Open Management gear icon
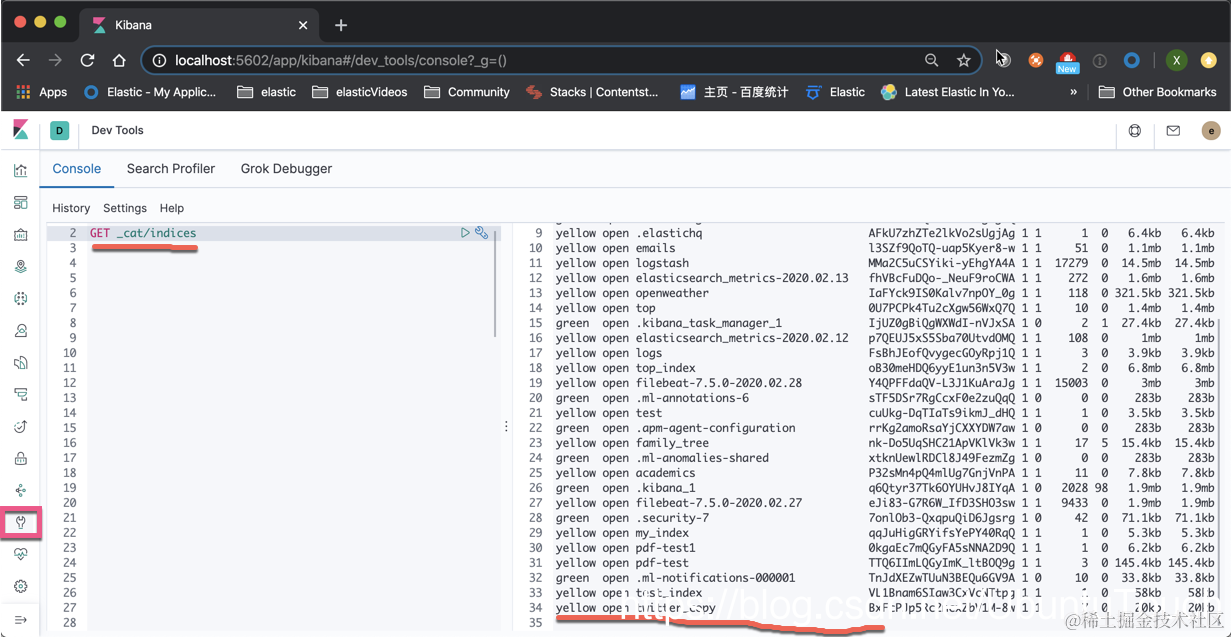The width and height of the screenshot is (1231, 637). tap(20, 587)
